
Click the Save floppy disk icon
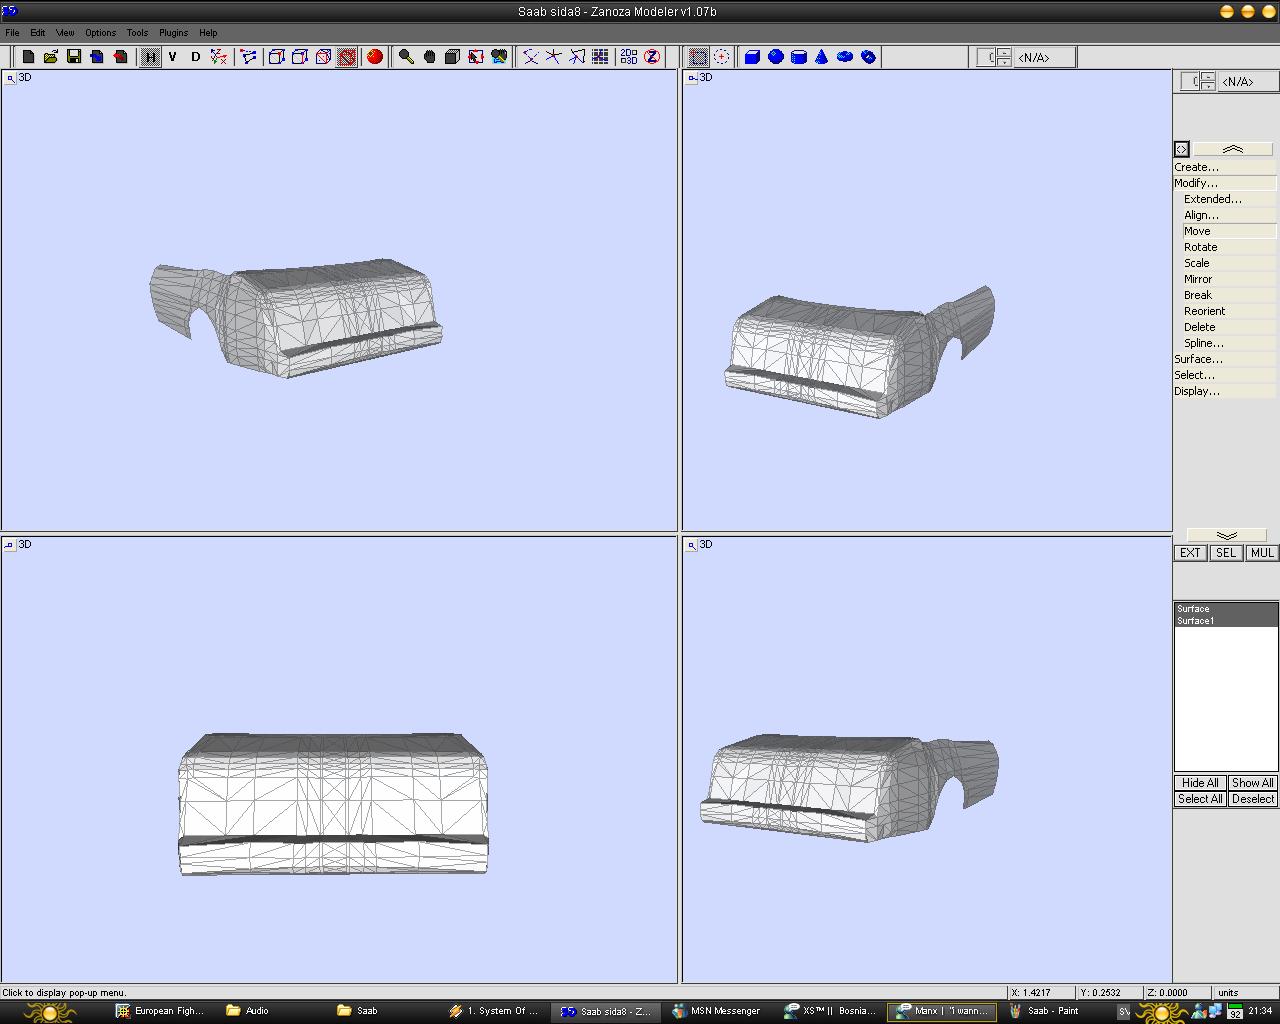(x=74, y=57)
